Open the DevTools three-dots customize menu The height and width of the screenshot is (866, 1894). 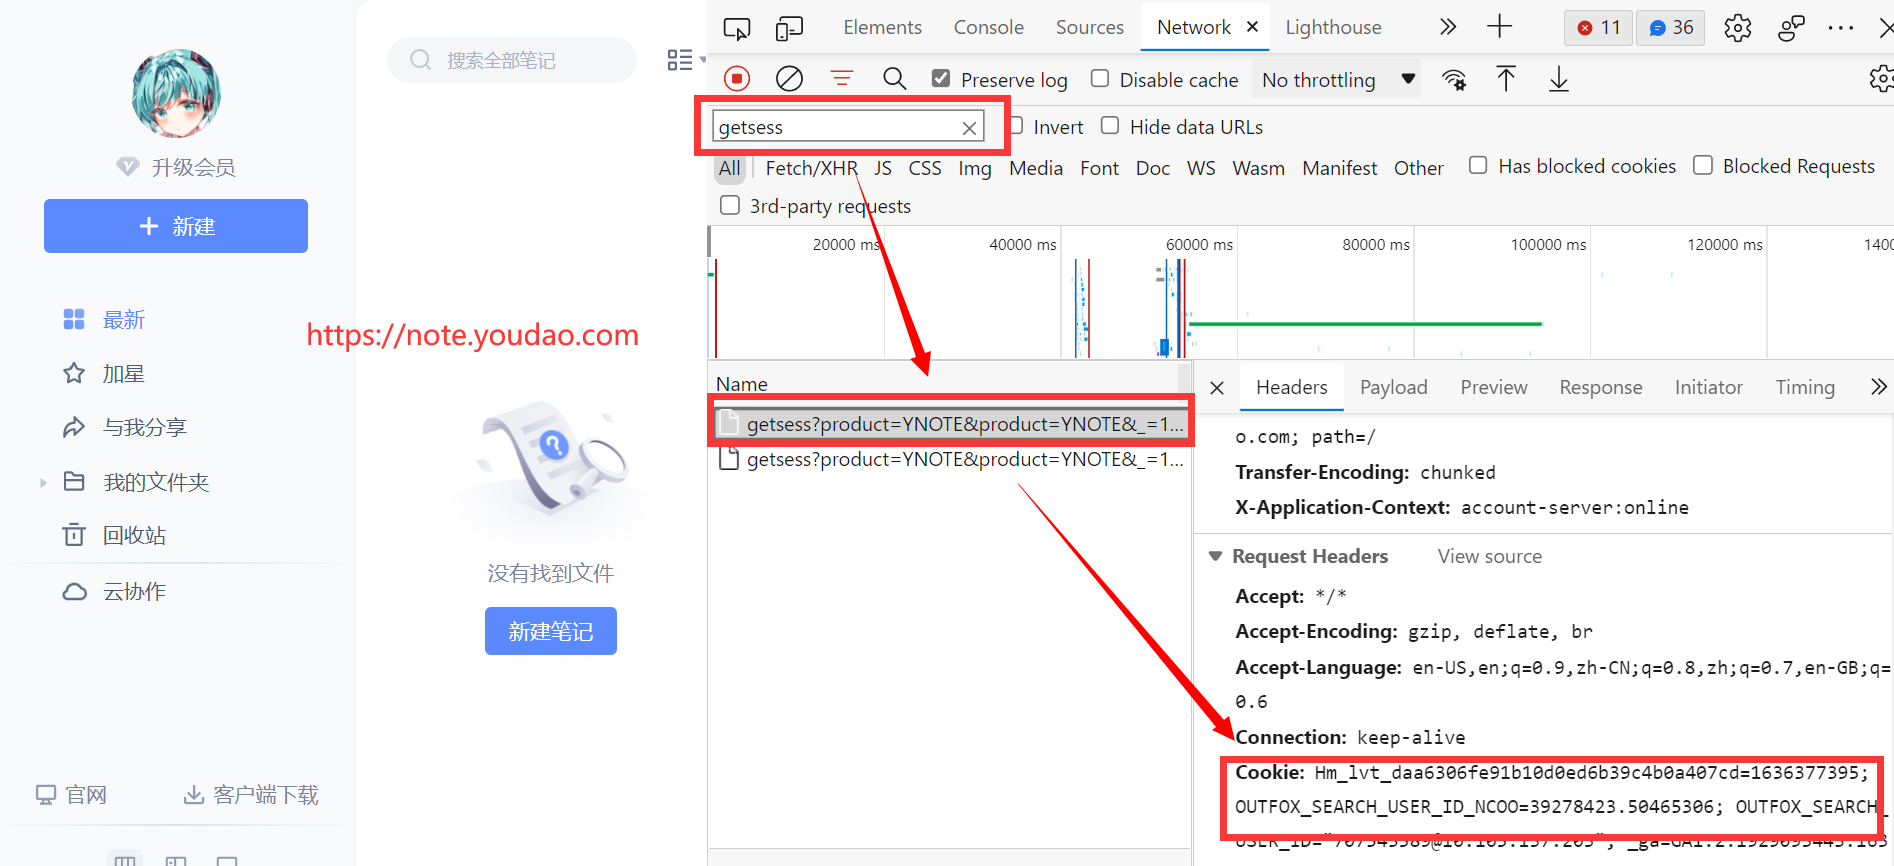click(1840, 28)
